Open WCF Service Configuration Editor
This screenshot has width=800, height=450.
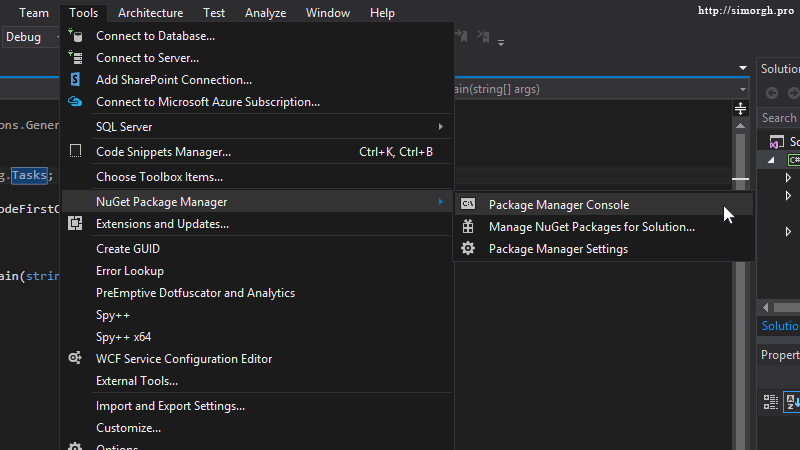pyautogui.click(x=257, y=359)
